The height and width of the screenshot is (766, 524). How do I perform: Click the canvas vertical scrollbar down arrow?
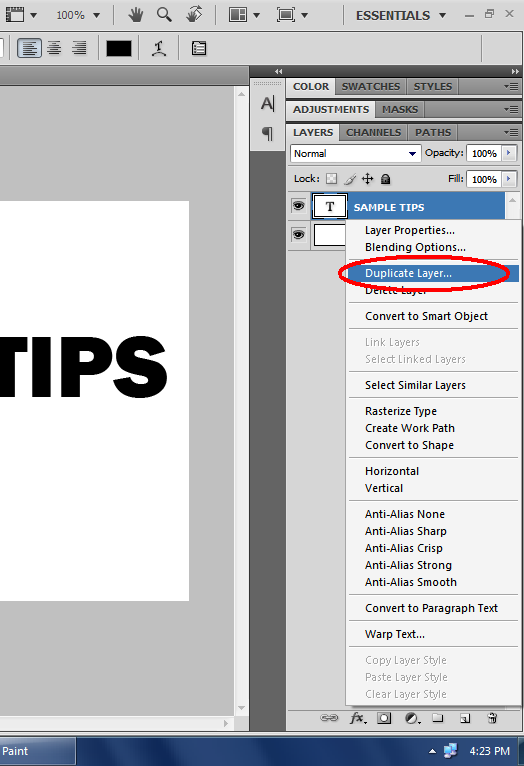click(241, 707)
